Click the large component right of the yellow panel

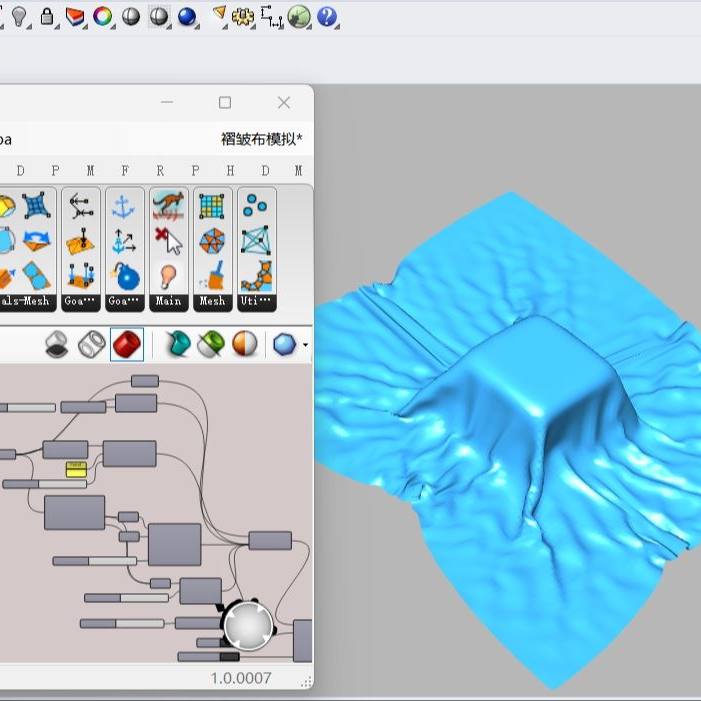coord(129,453)
